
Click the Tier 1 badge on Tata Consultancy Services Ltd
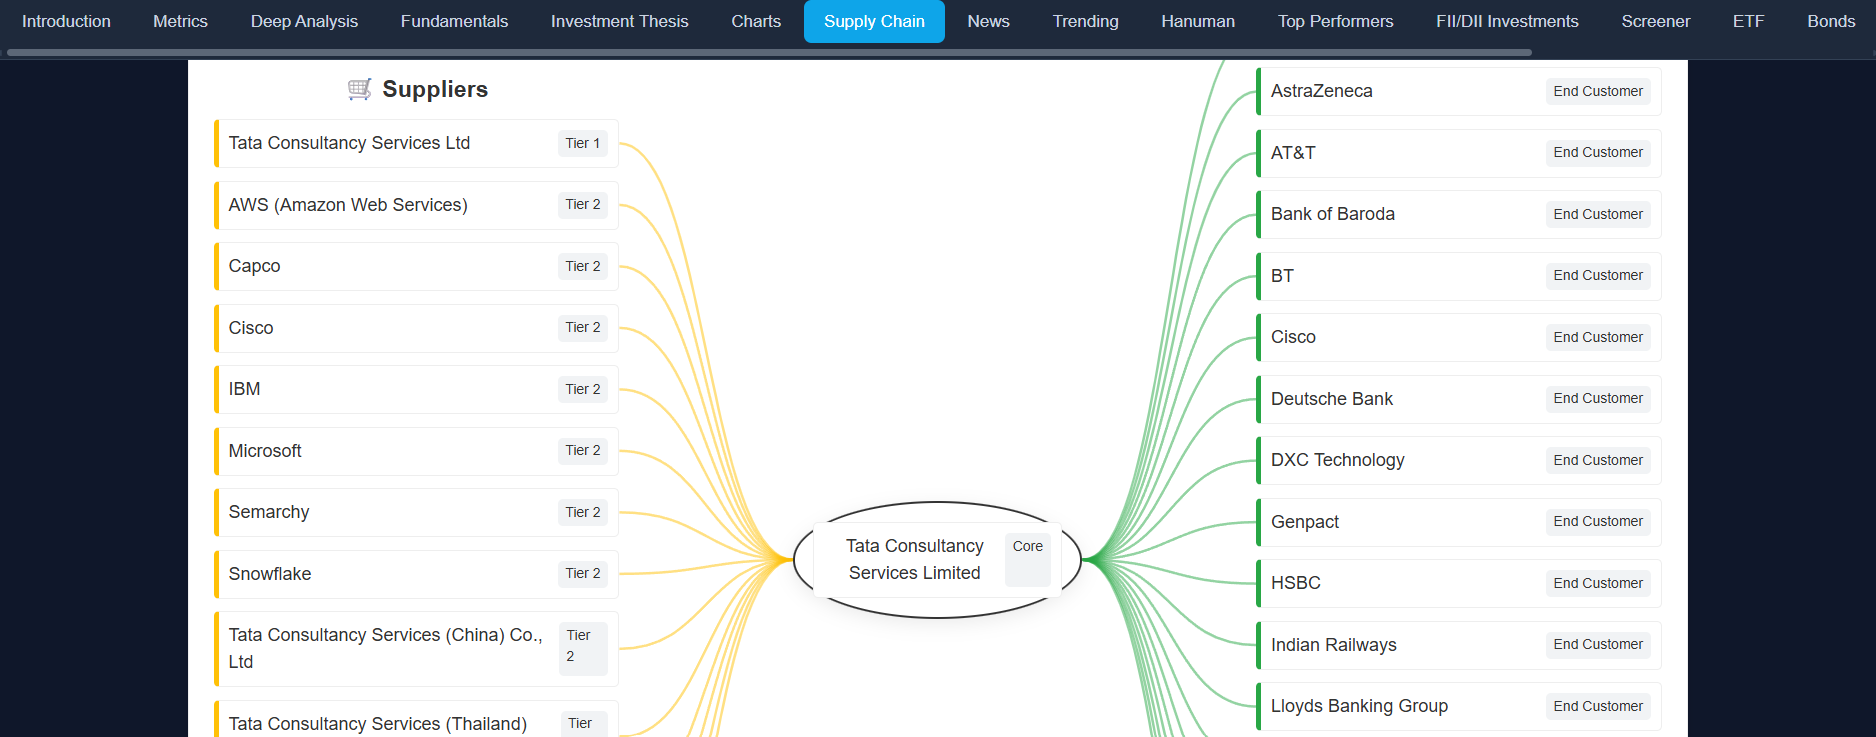(582, 143)
